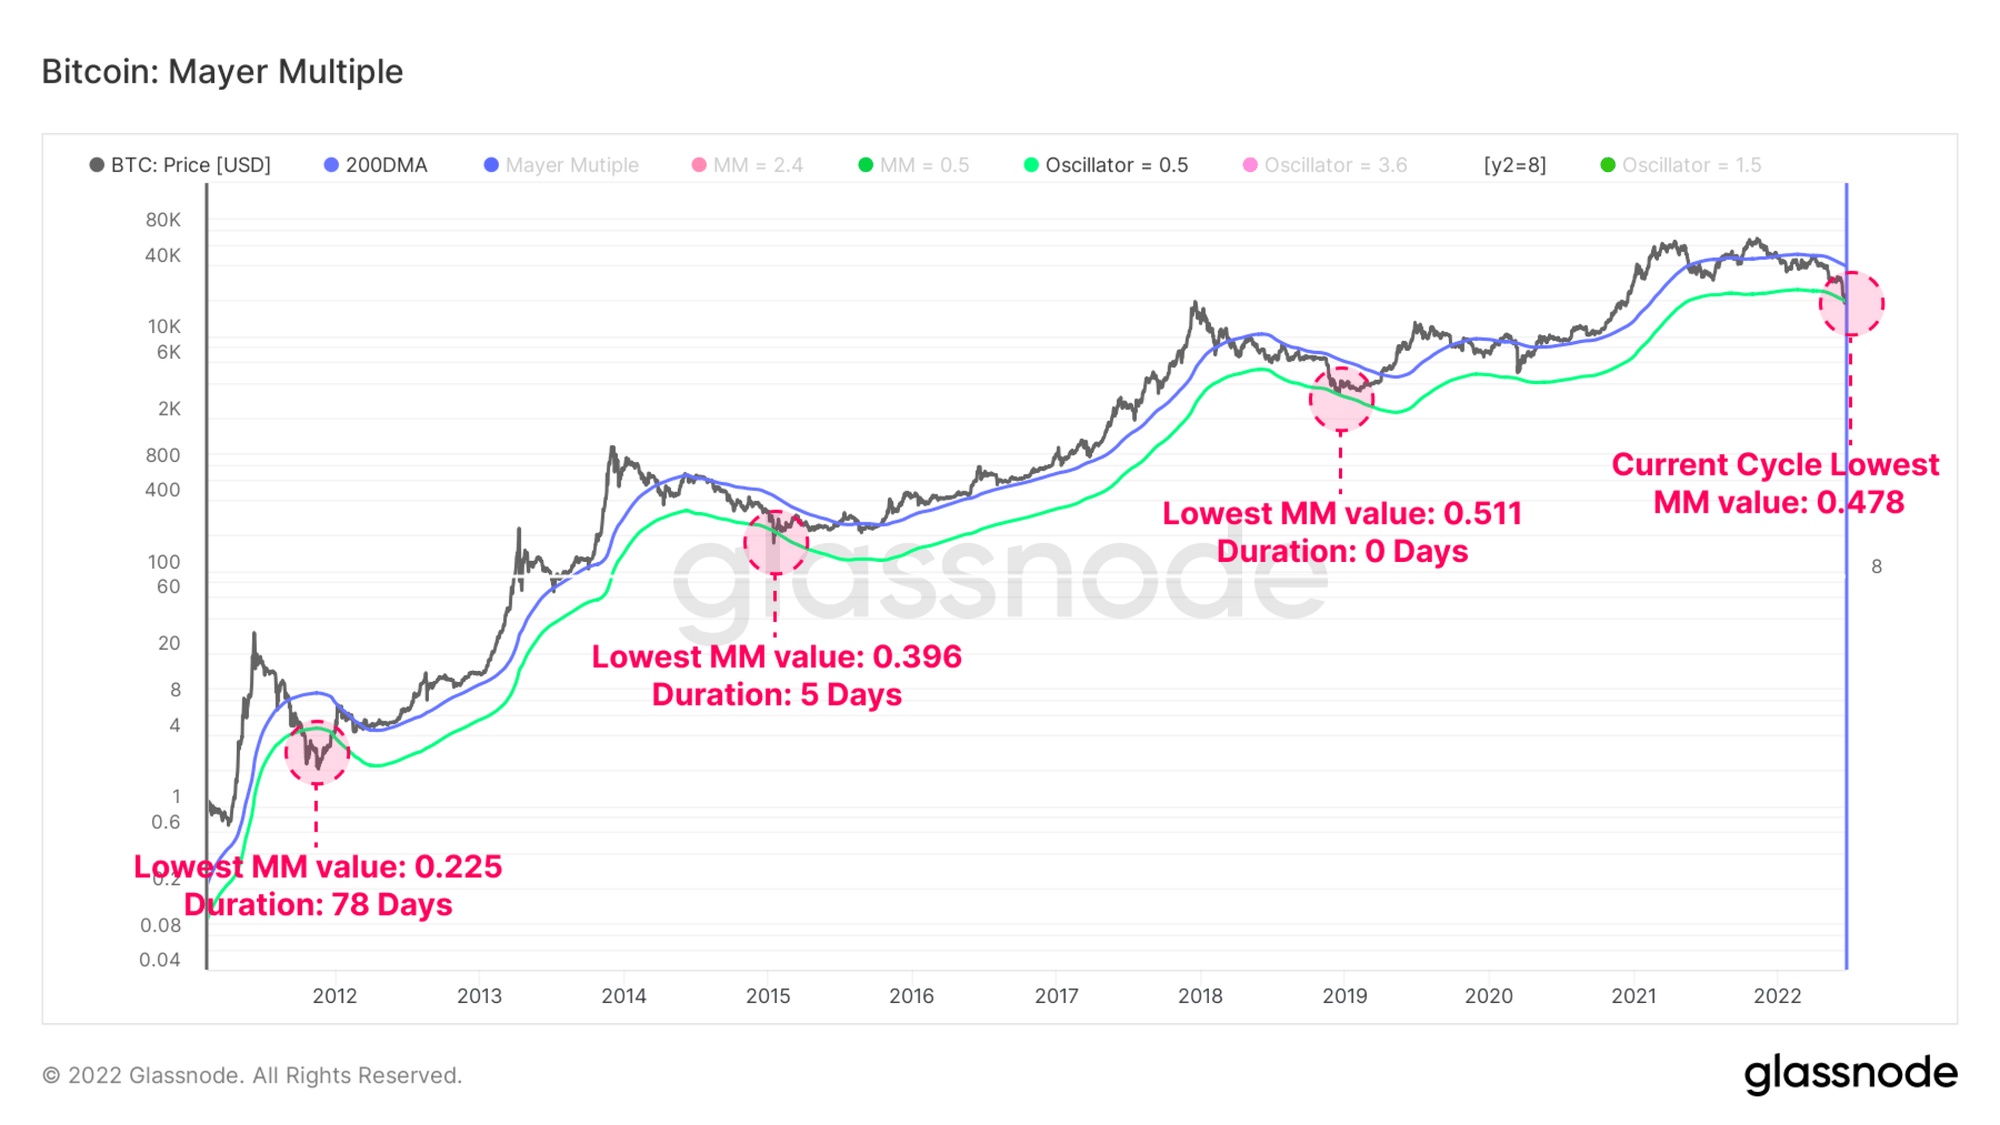Click the green Oscillator = 1.5 legend dot
Screen dimensions: 2000x1125
pyautogui.click(x=1608, y=165)
